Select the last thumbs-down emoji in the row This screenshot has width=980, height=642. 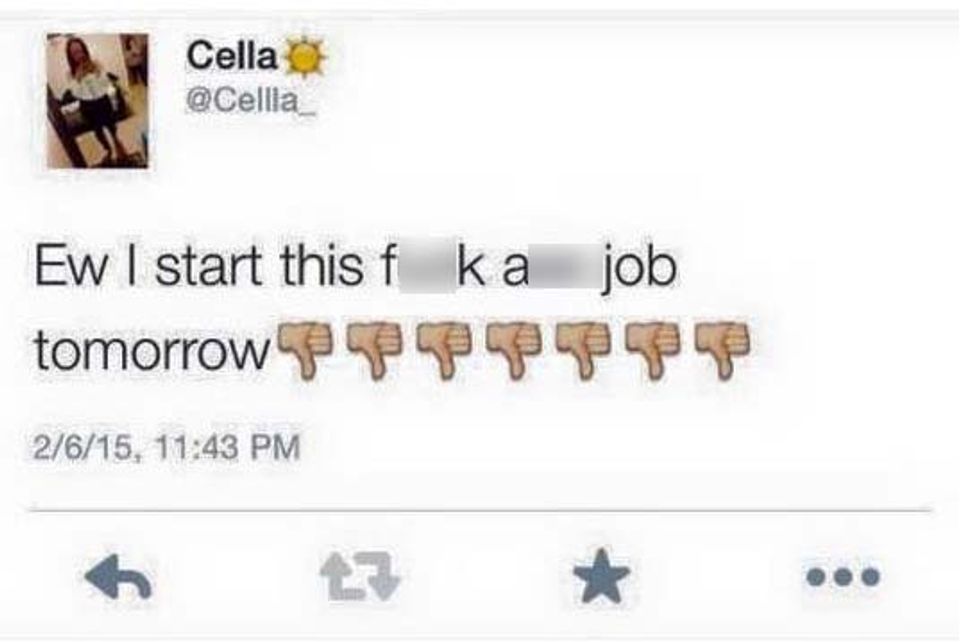coord(723,350)
